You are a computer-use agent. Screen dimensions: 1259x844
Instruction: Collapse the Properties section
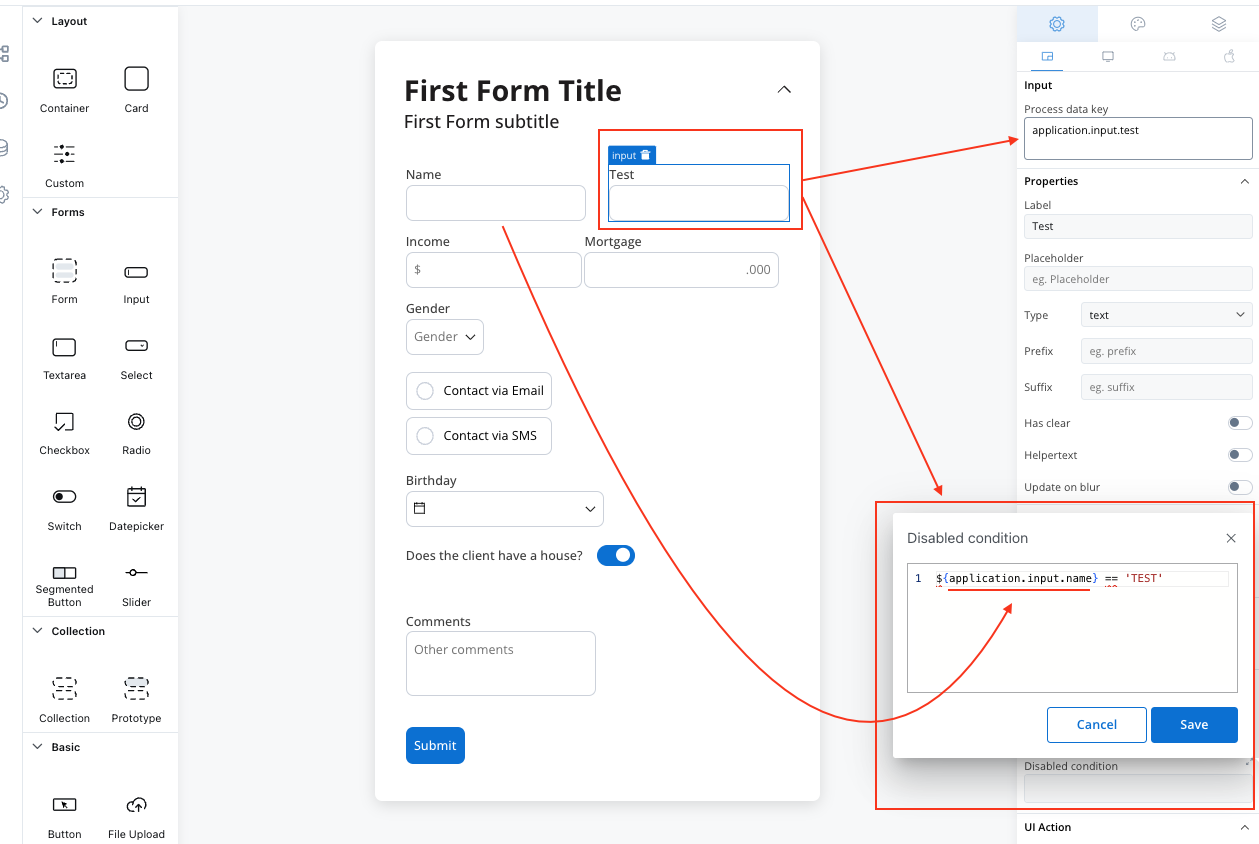click(x=1245, y=181)
